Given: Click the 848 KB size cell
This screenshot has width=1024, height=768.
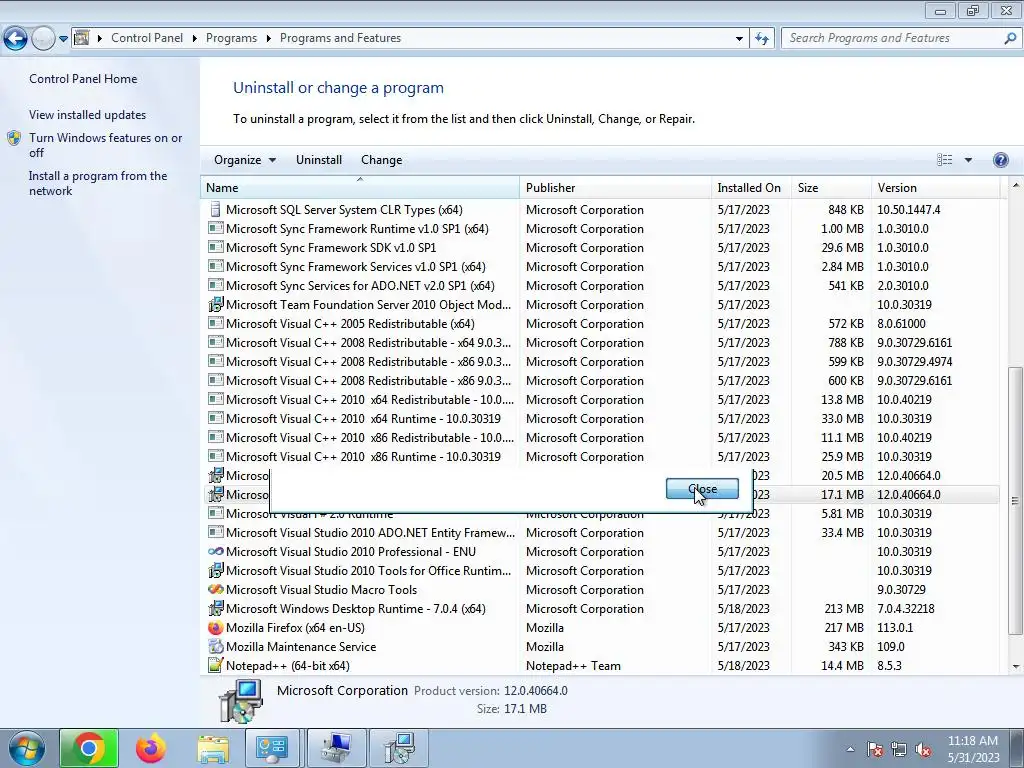Looking at the screenshot, I should coord(846,210).
